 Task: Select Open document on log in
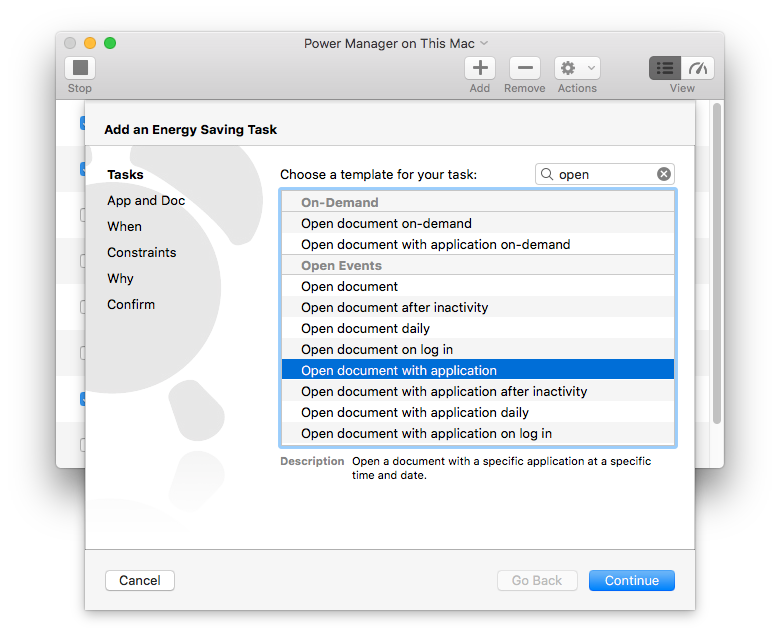[478, 349]
